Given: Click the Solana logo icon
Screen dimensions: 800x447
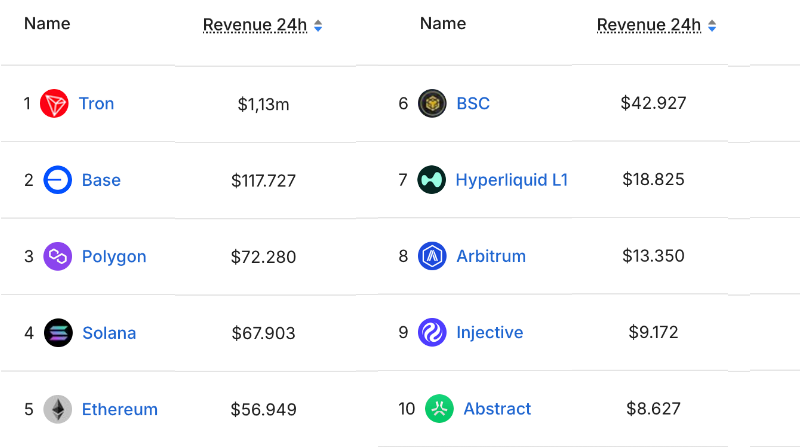Looking at the screenshot, I should [58, 333].
